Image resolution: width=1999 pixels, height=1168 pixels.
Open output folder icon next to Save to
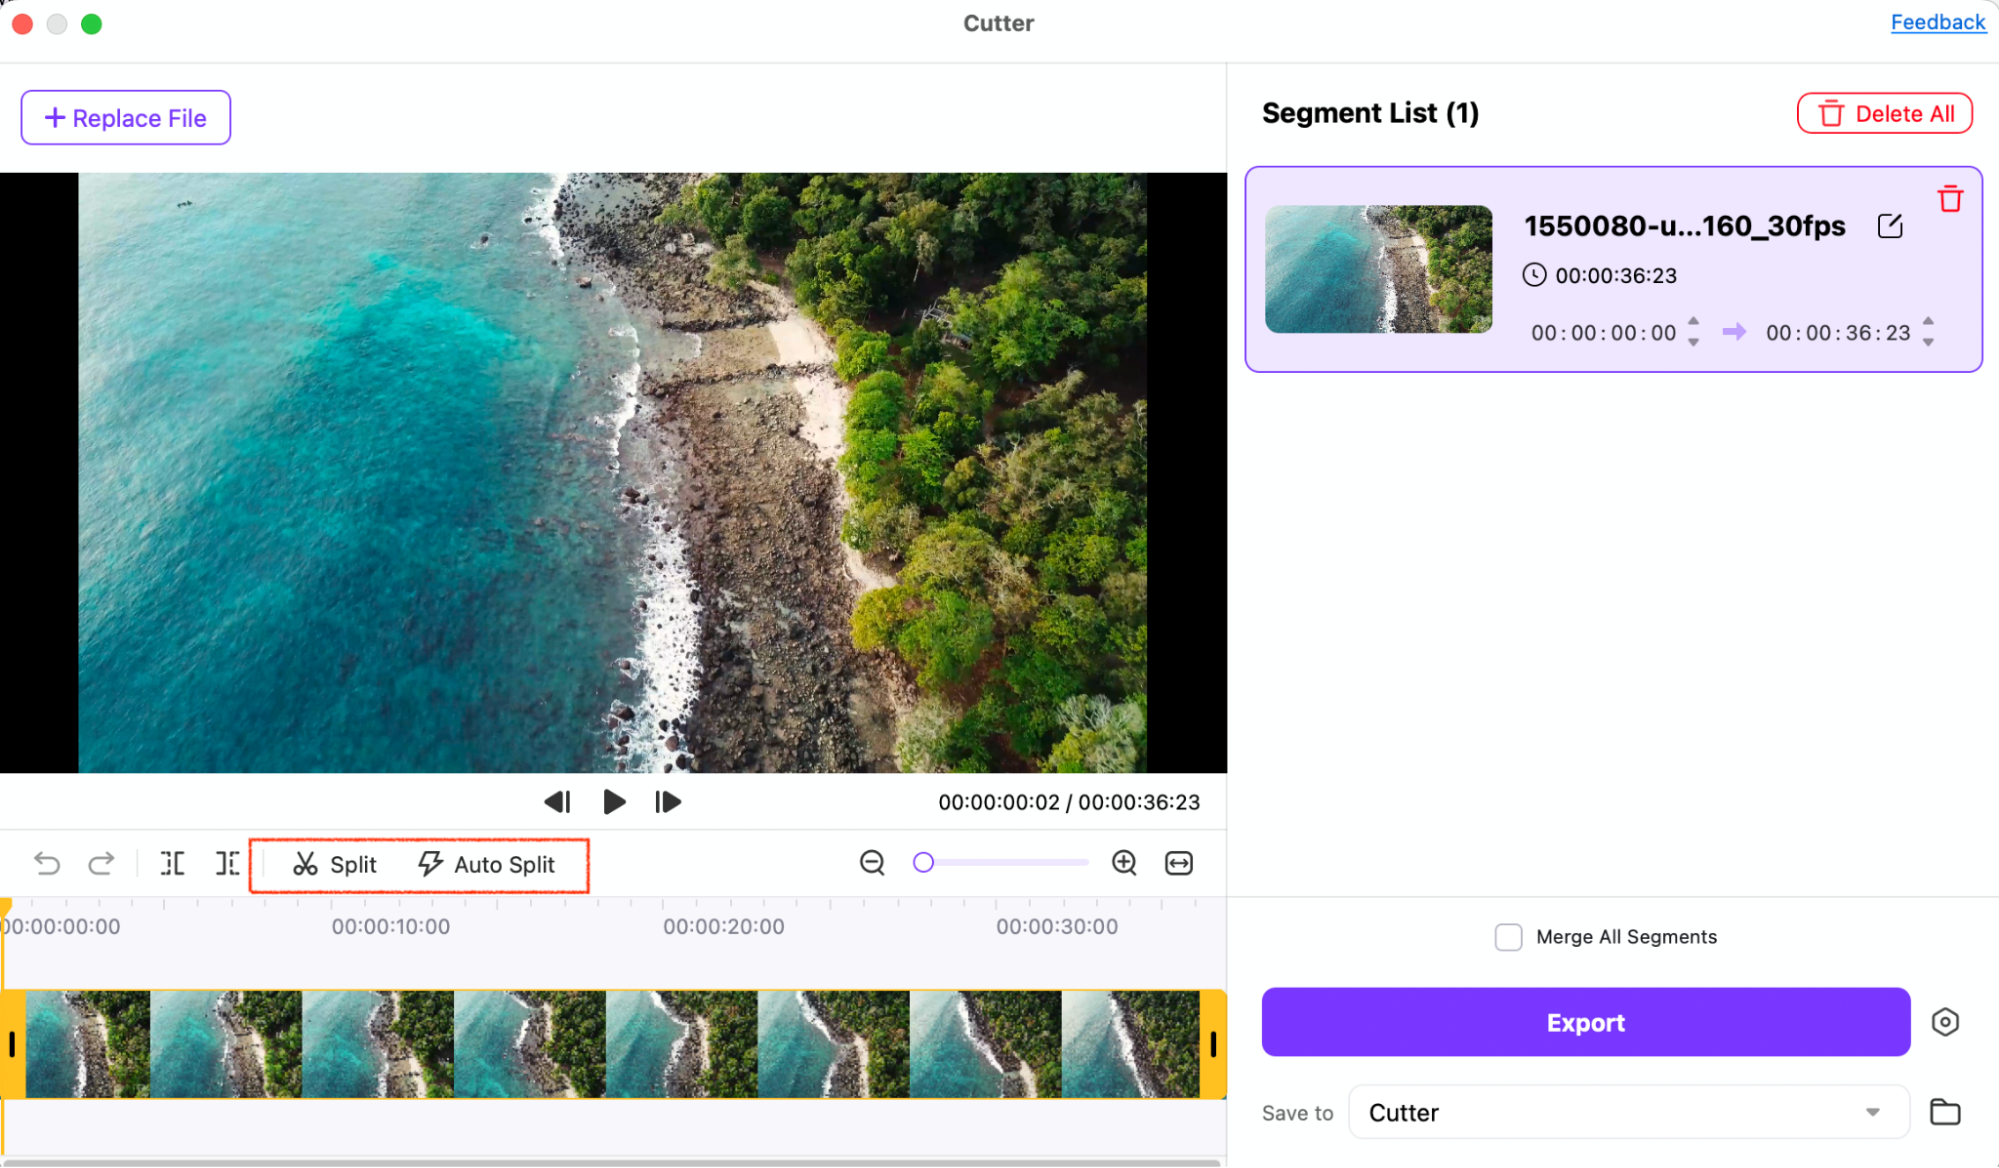pyautogui.click(x=1945, y=1112)
